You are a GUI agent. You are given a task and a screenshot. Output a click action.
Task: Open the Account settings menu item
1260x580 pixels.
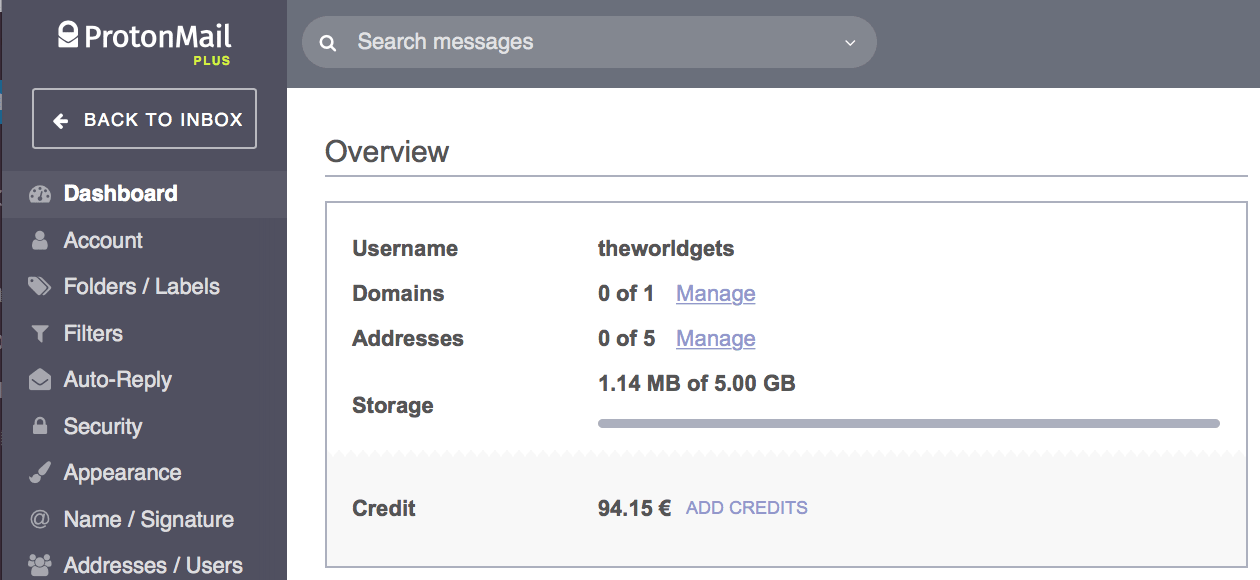[103, 241]
